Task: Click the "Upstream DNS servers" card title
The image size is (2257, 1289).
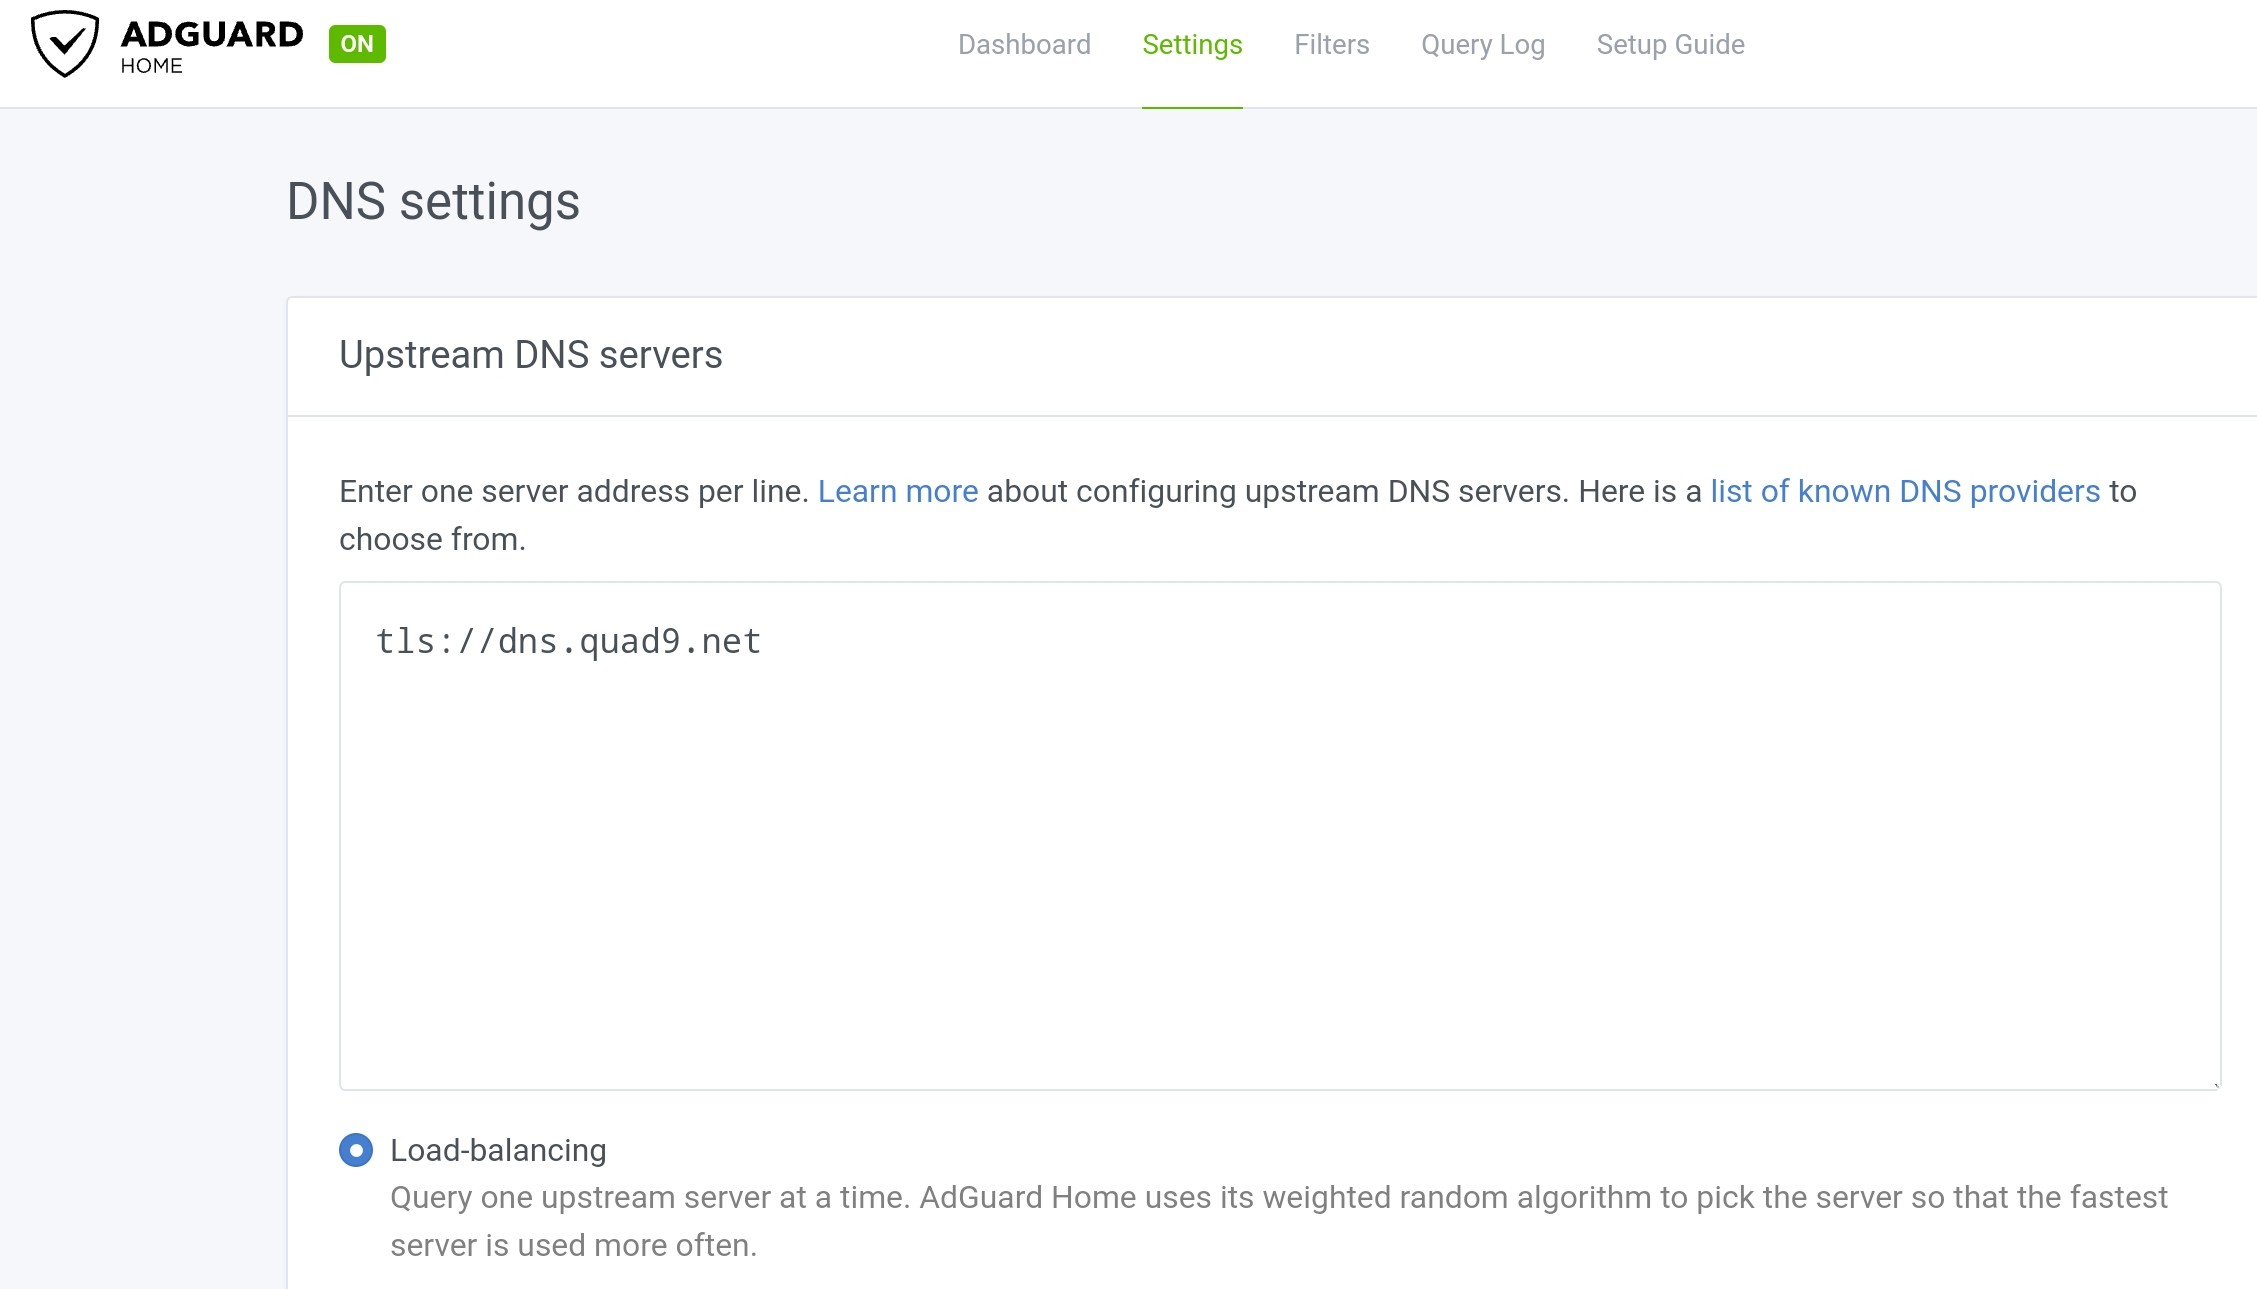Action: tap(530, 355)
